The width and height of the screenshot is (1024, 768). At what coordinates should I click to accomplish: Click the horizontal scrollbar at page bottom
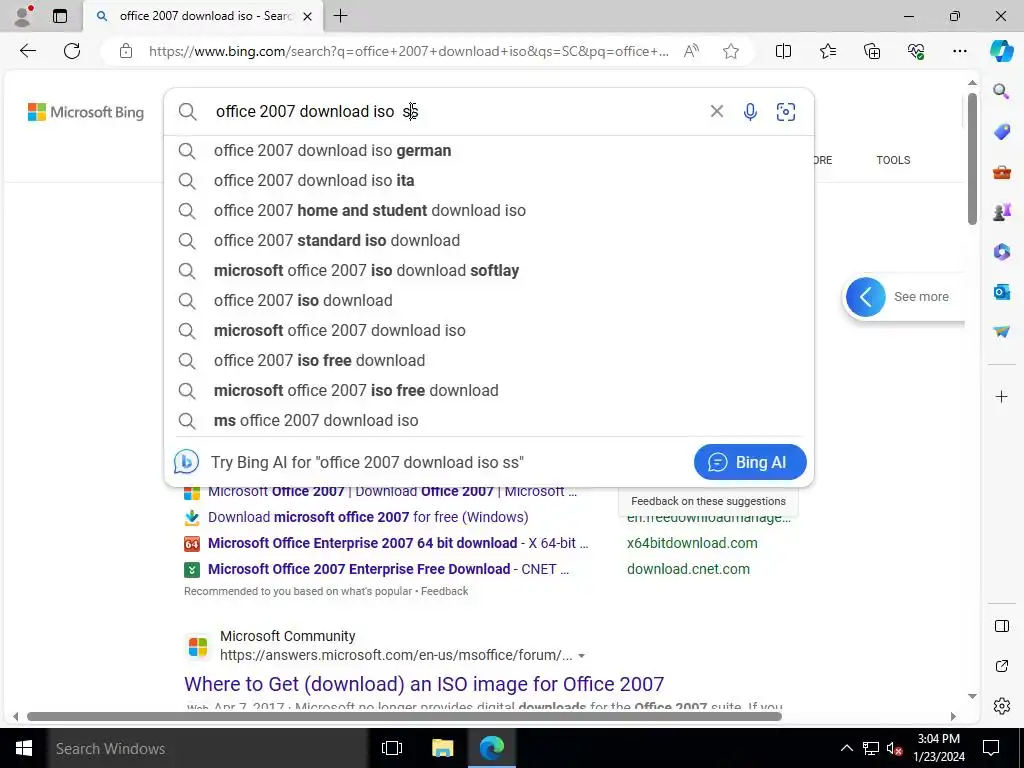pos(404,716)
